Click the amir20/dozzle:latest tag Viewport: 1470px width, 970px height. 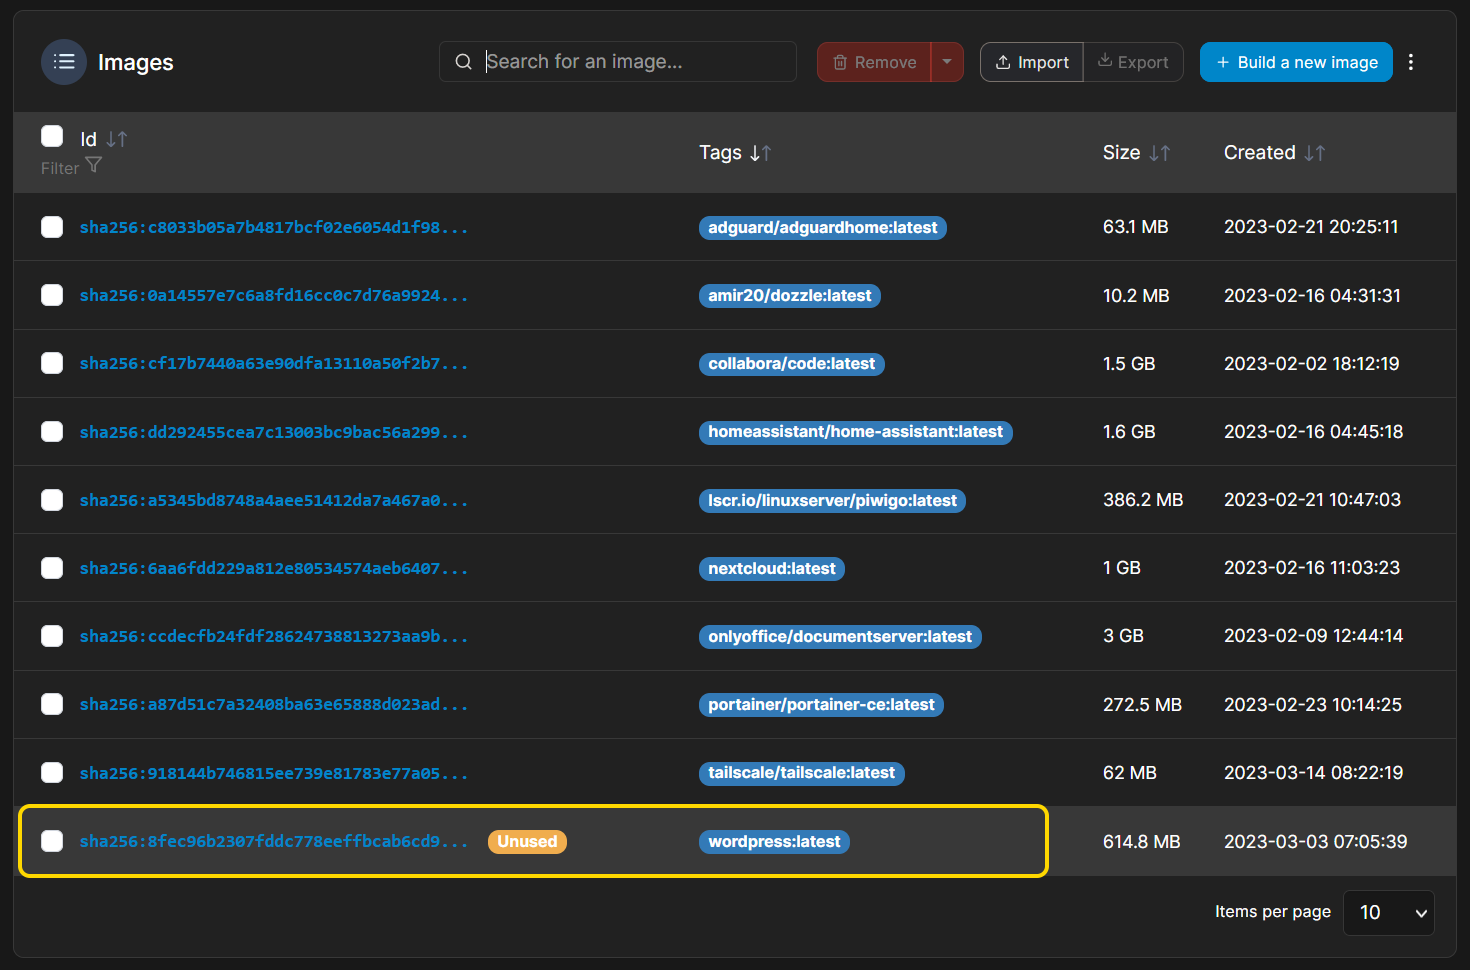point(790,296)
